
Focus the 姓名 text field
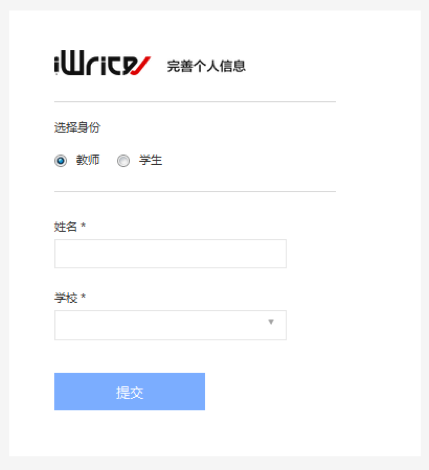[x=170, y=253]
